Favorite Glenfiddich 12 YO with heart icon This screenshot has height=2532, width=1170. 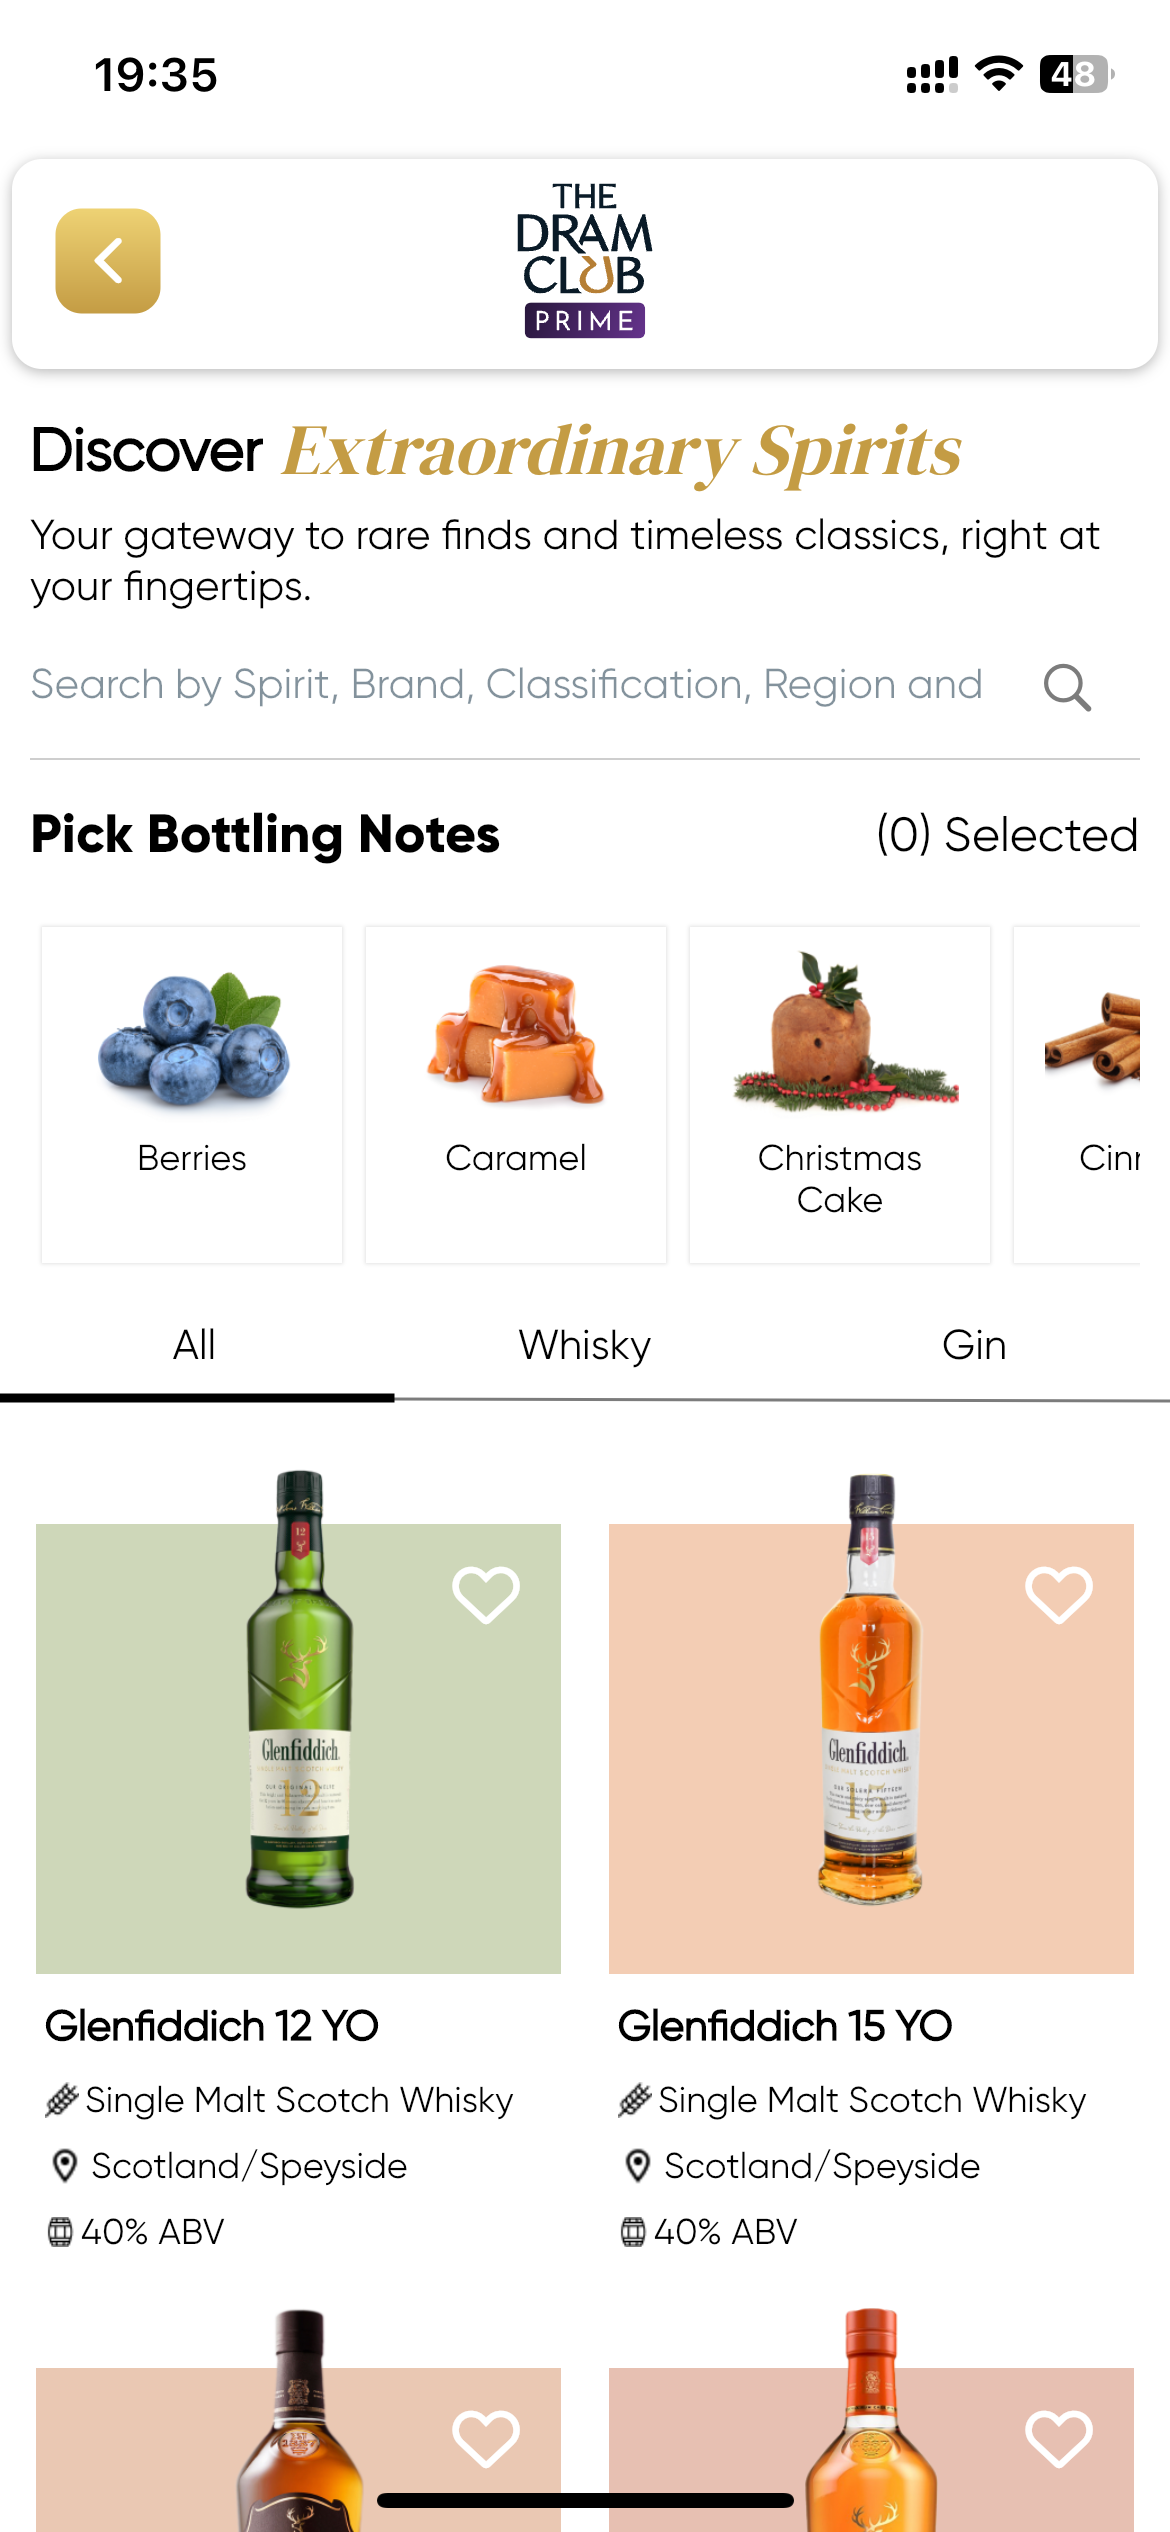(486, 1594)
